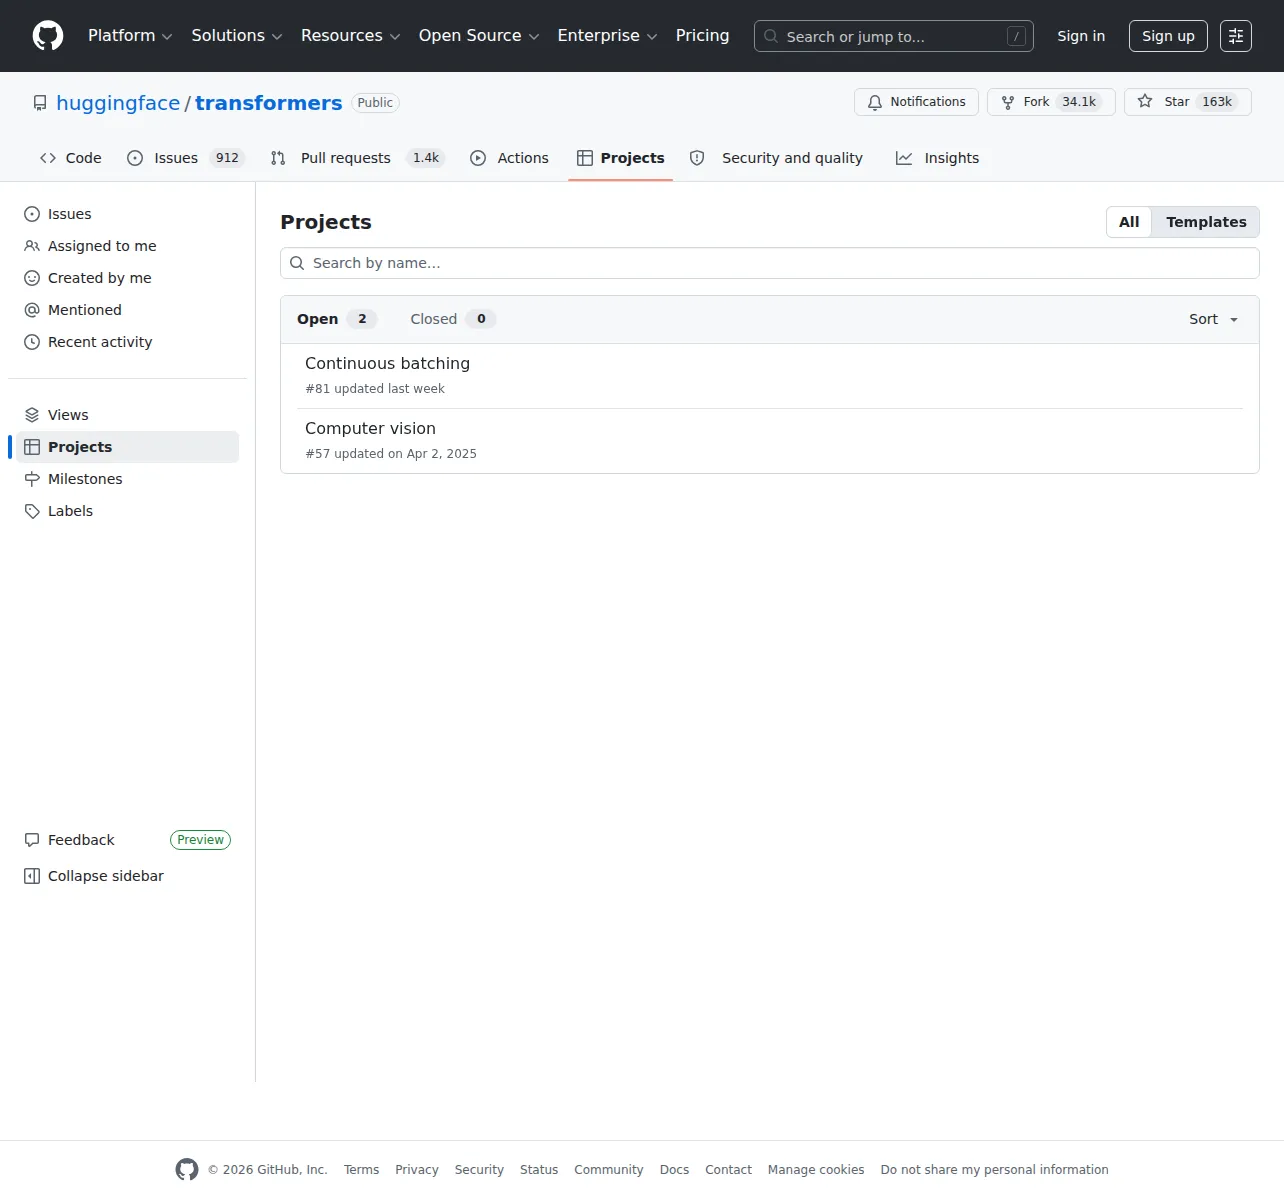Star the repository

[x=1188, y=102]
